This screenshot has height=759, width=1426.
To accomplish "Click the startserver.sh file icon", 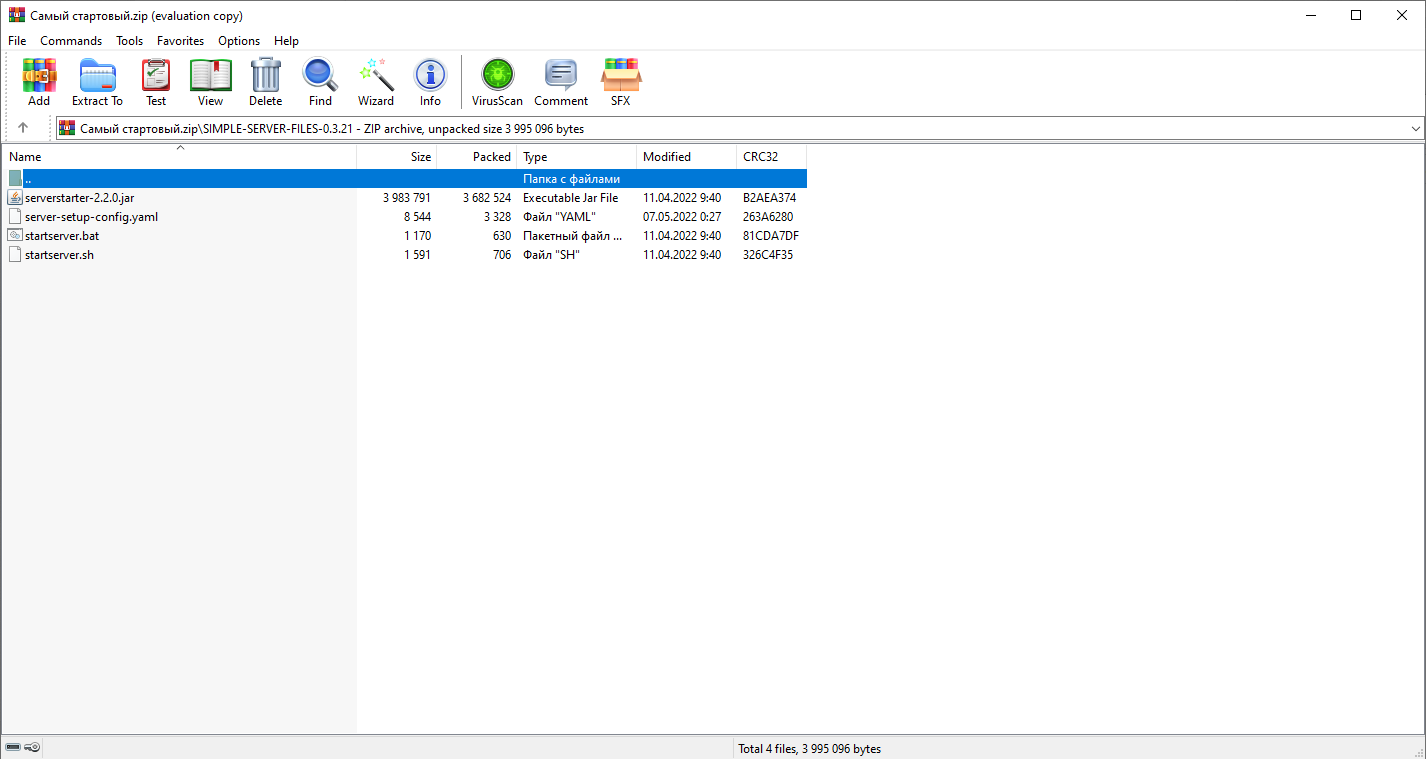I will pos(15,255).
